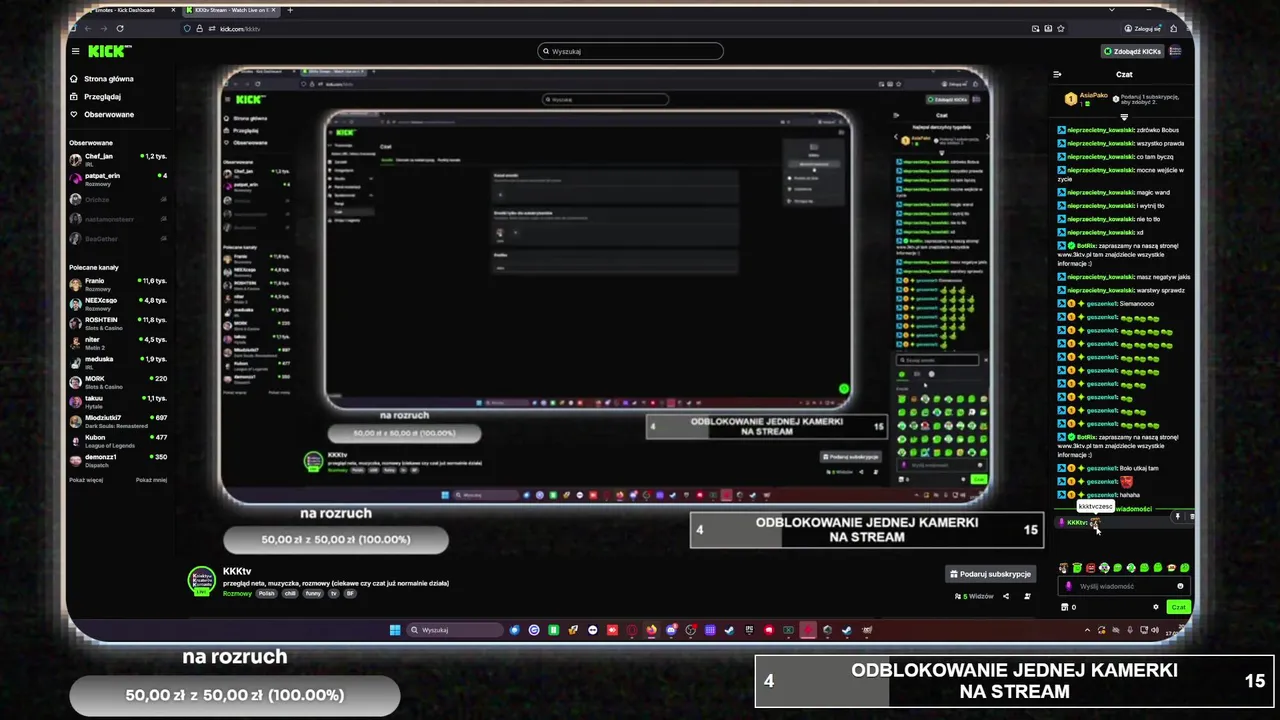Insert the last green quick emote
The image size is (1280, 720).
[x=1184, y=568]
